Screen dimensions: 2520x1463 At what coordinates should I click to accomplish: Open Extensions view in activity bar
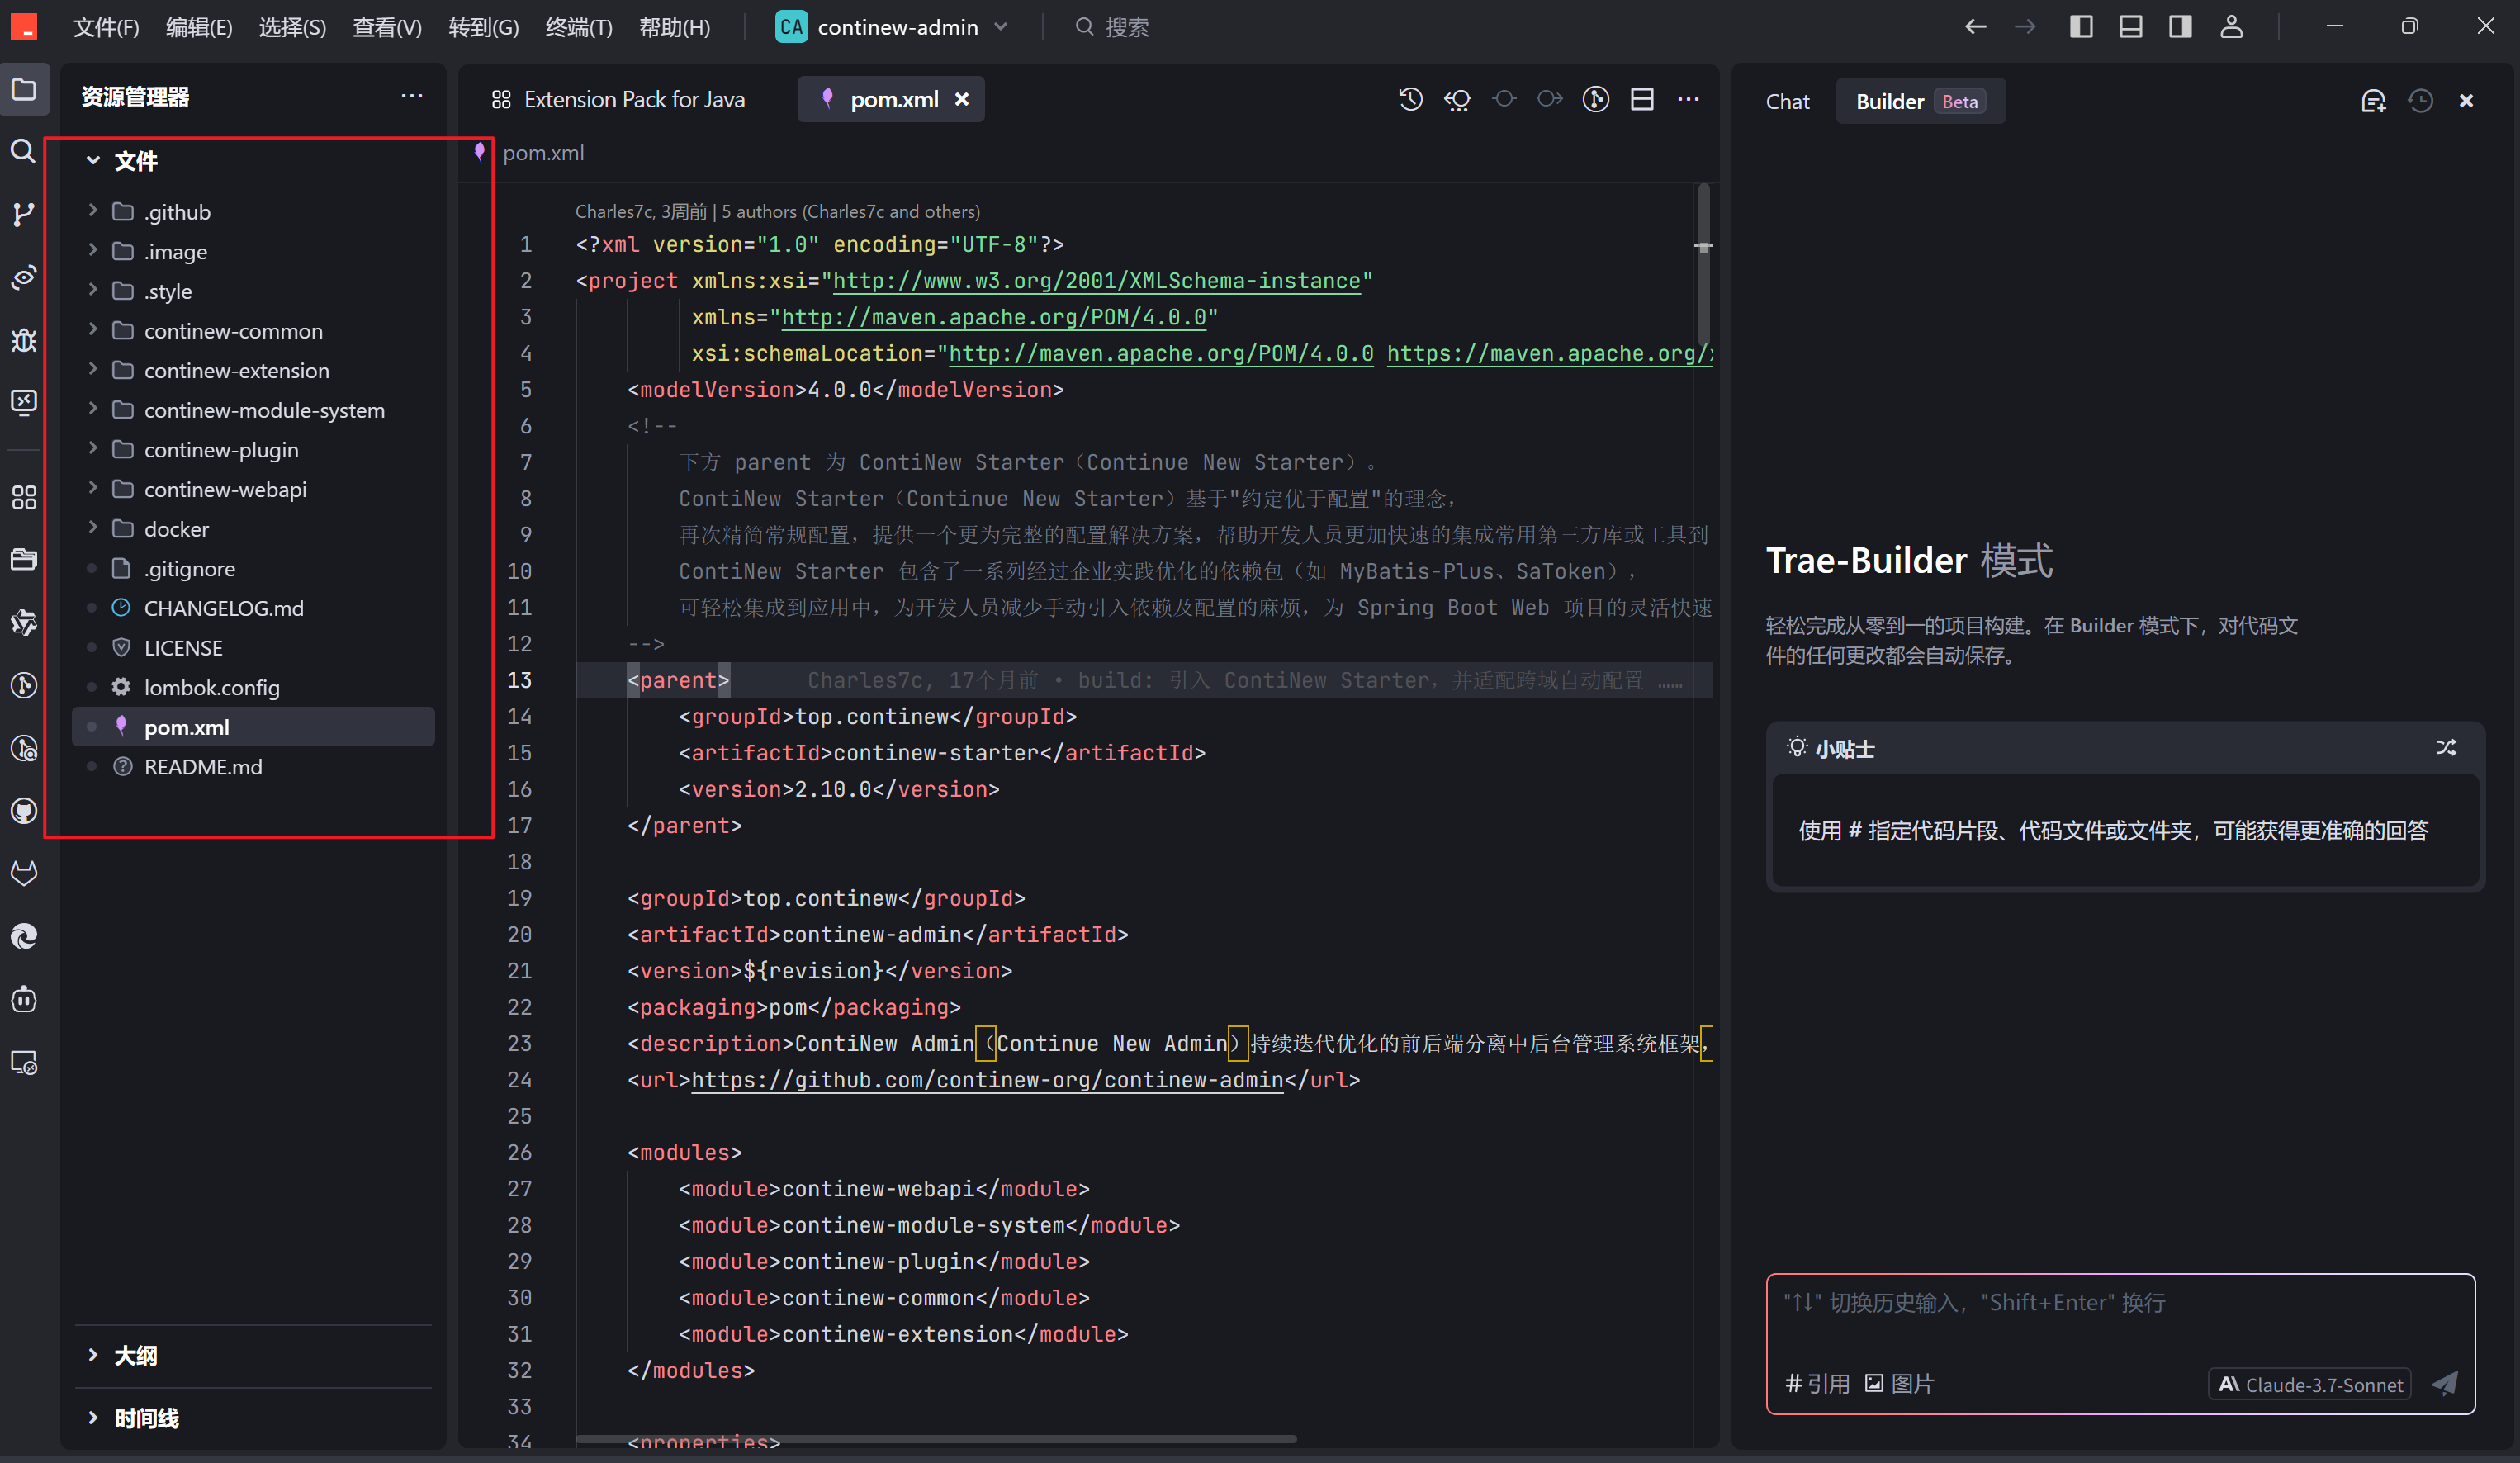click(23, 497)
